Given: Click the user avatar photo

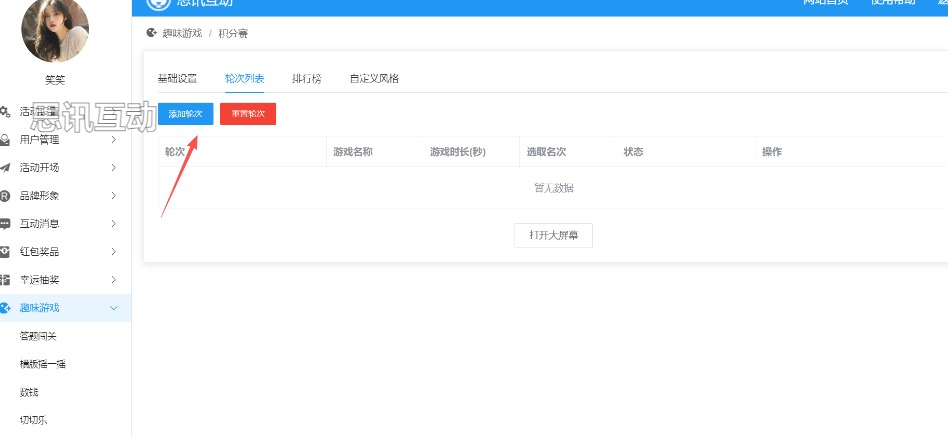Looking at the screenshot, I should coord(55,29).
